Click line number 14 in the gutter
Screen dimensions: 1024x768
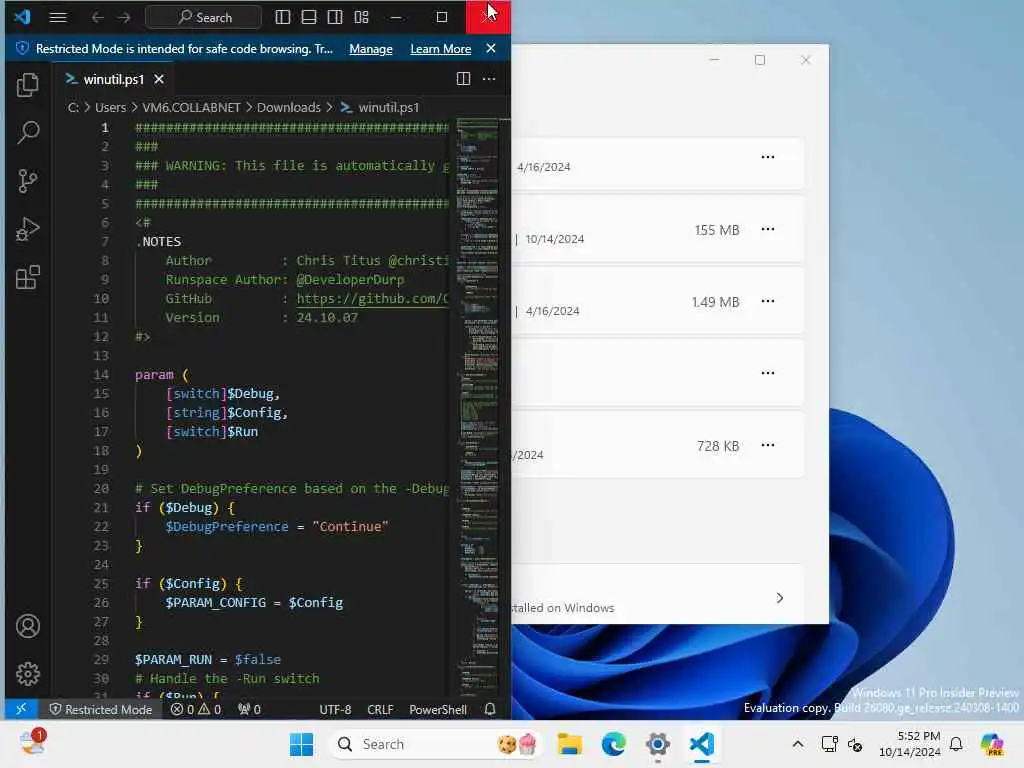[101, 375]
